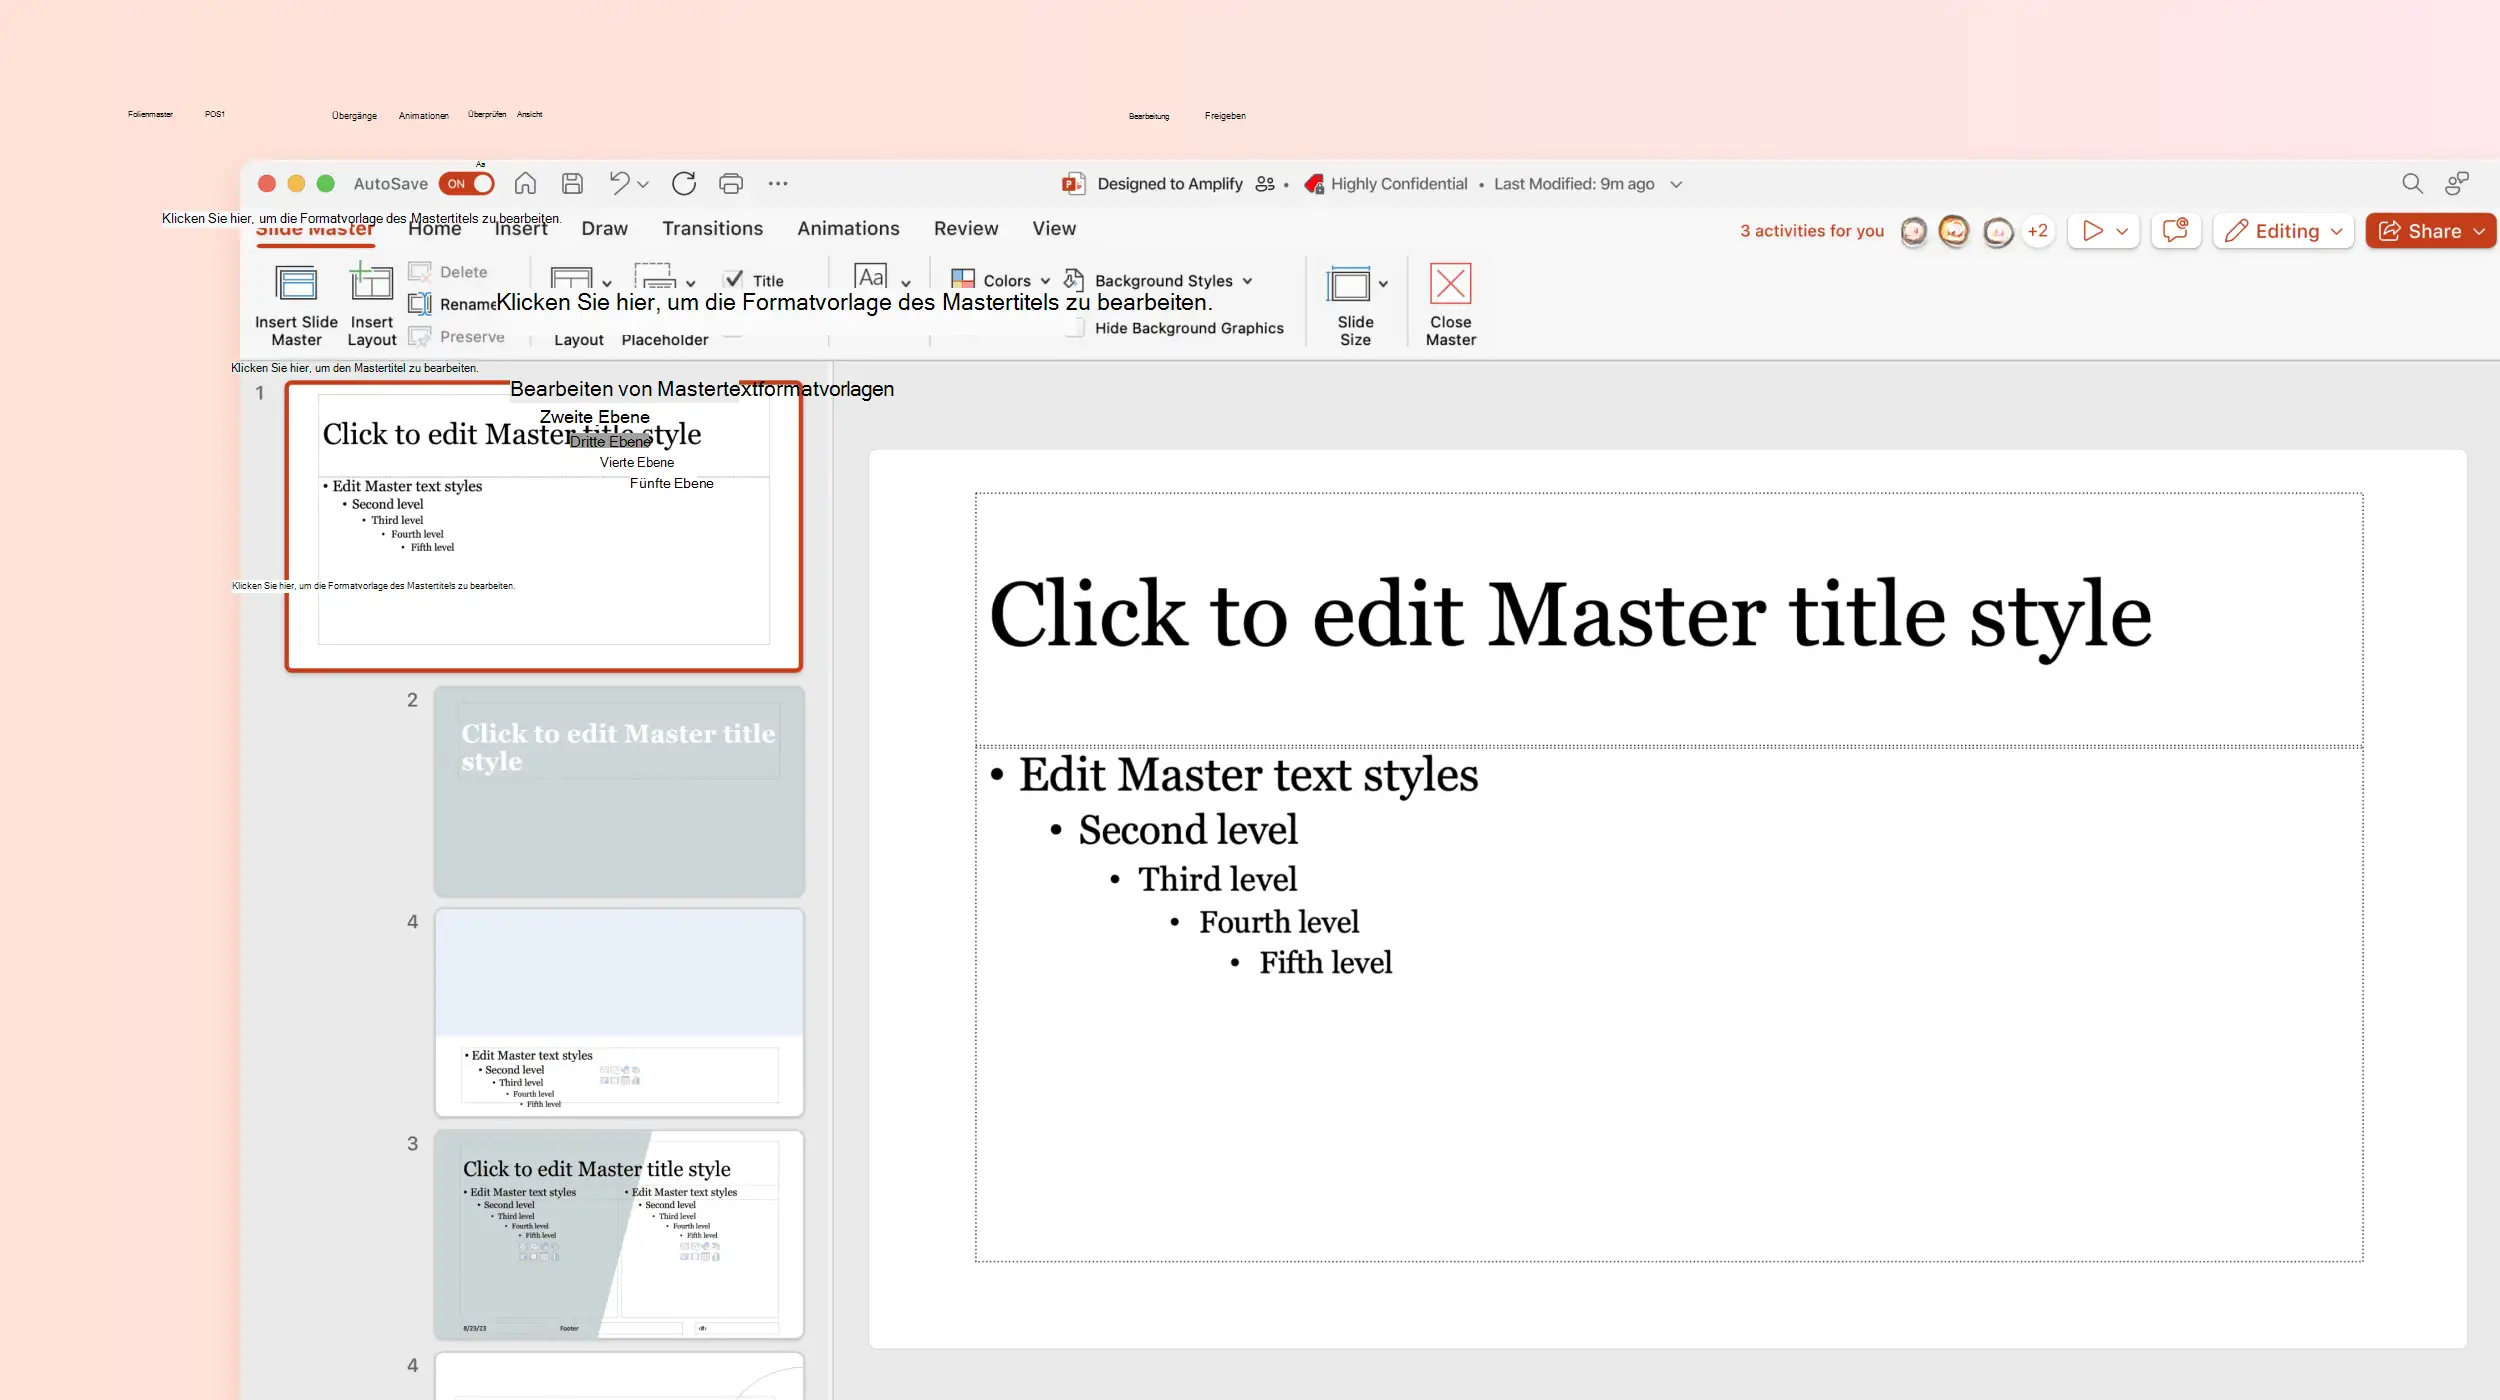Image resolution: width=2500 pixels, height=1400 pixels.
Task: Click the Print icon
Action: click(731, 184)
